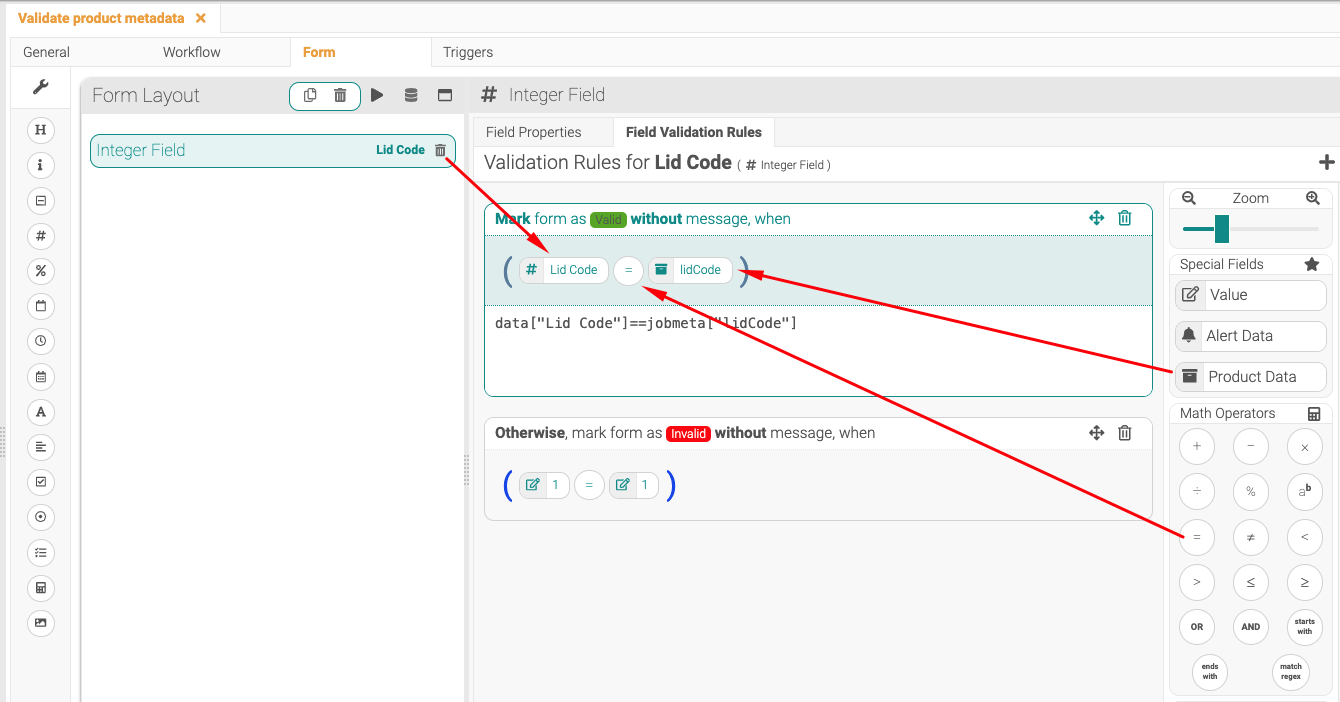The width and height of the screenshot is (1340, 702).
Task: Zoom out with magnifier minus
Action: pos(1189,198)
